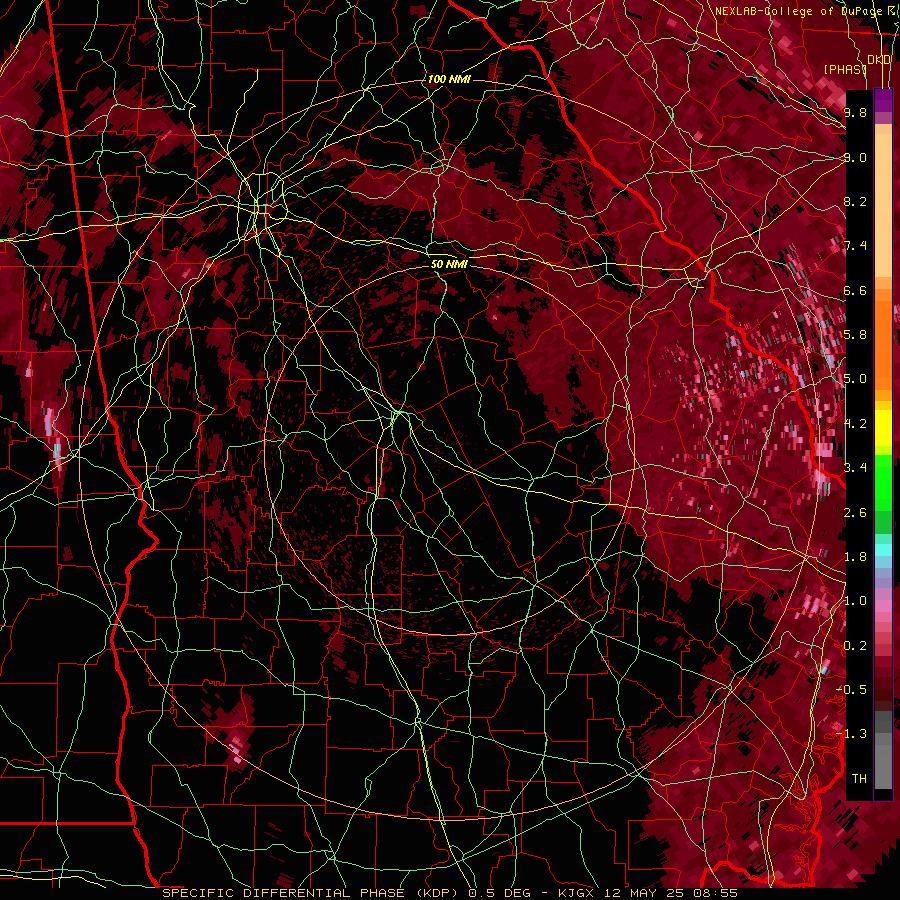Click the TH label on the color scale

tap(859, 779)
